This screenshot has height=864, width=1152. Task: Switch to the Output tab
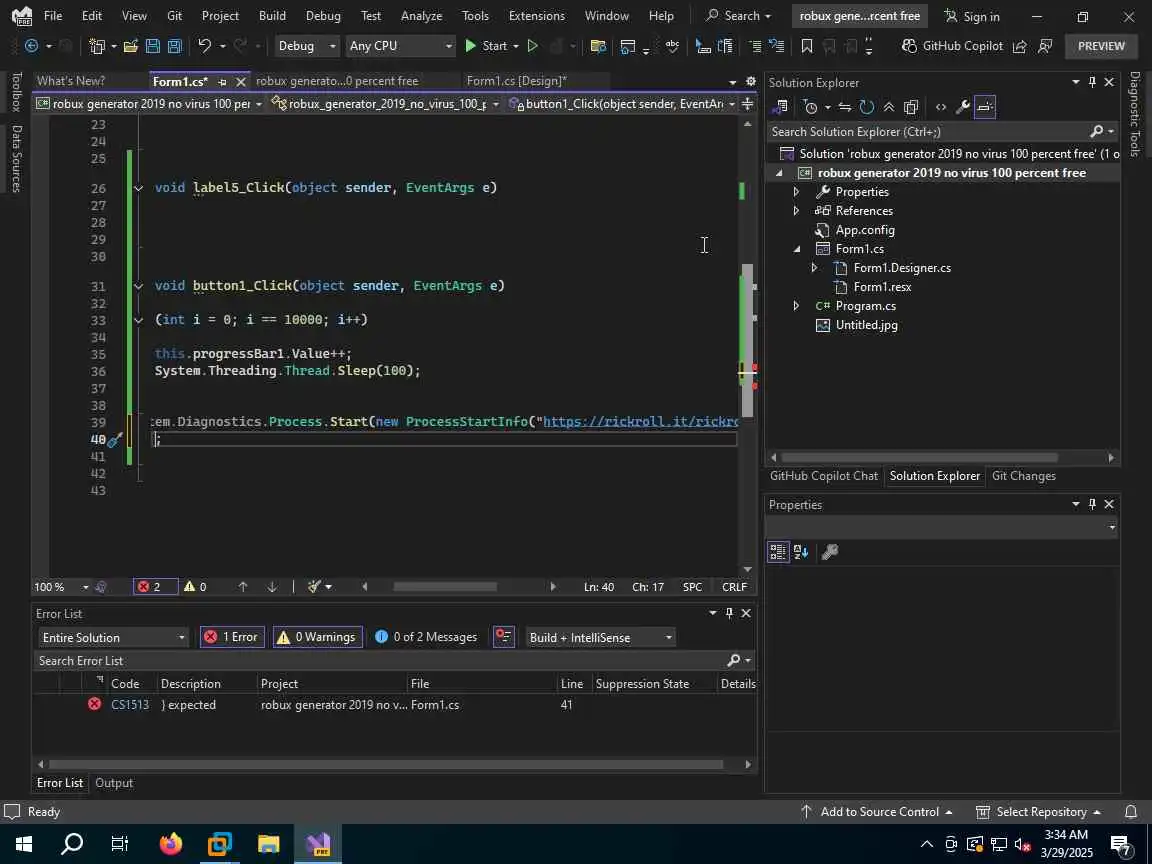click(114, 782)
